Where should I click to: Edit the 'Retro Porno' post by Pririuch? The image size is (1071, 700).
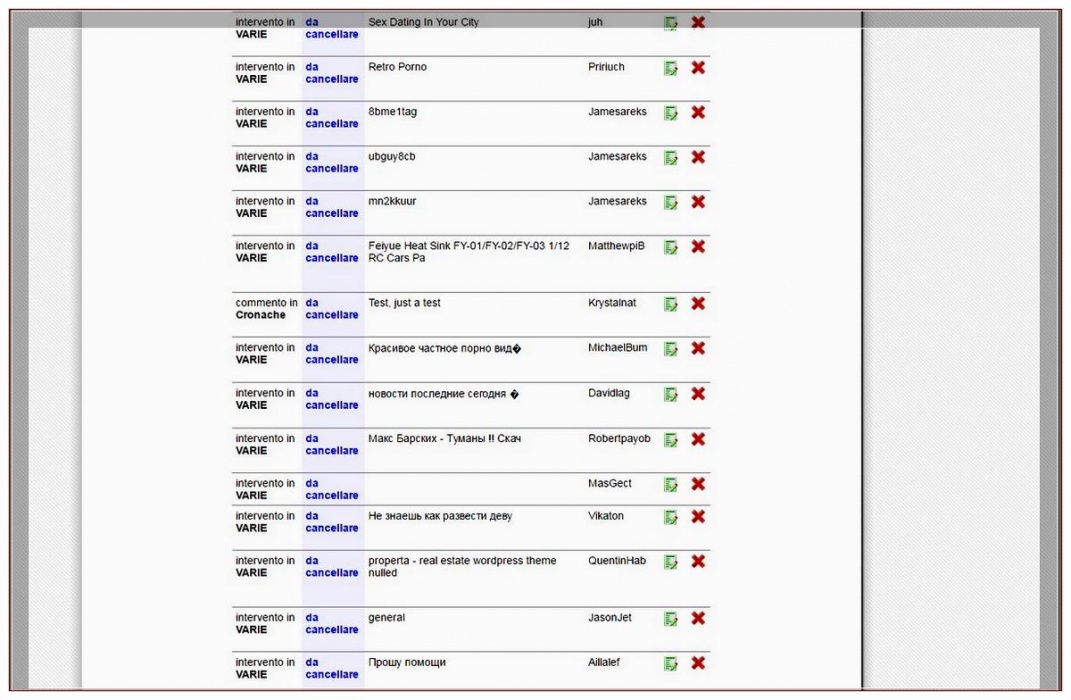click(671, 69)
